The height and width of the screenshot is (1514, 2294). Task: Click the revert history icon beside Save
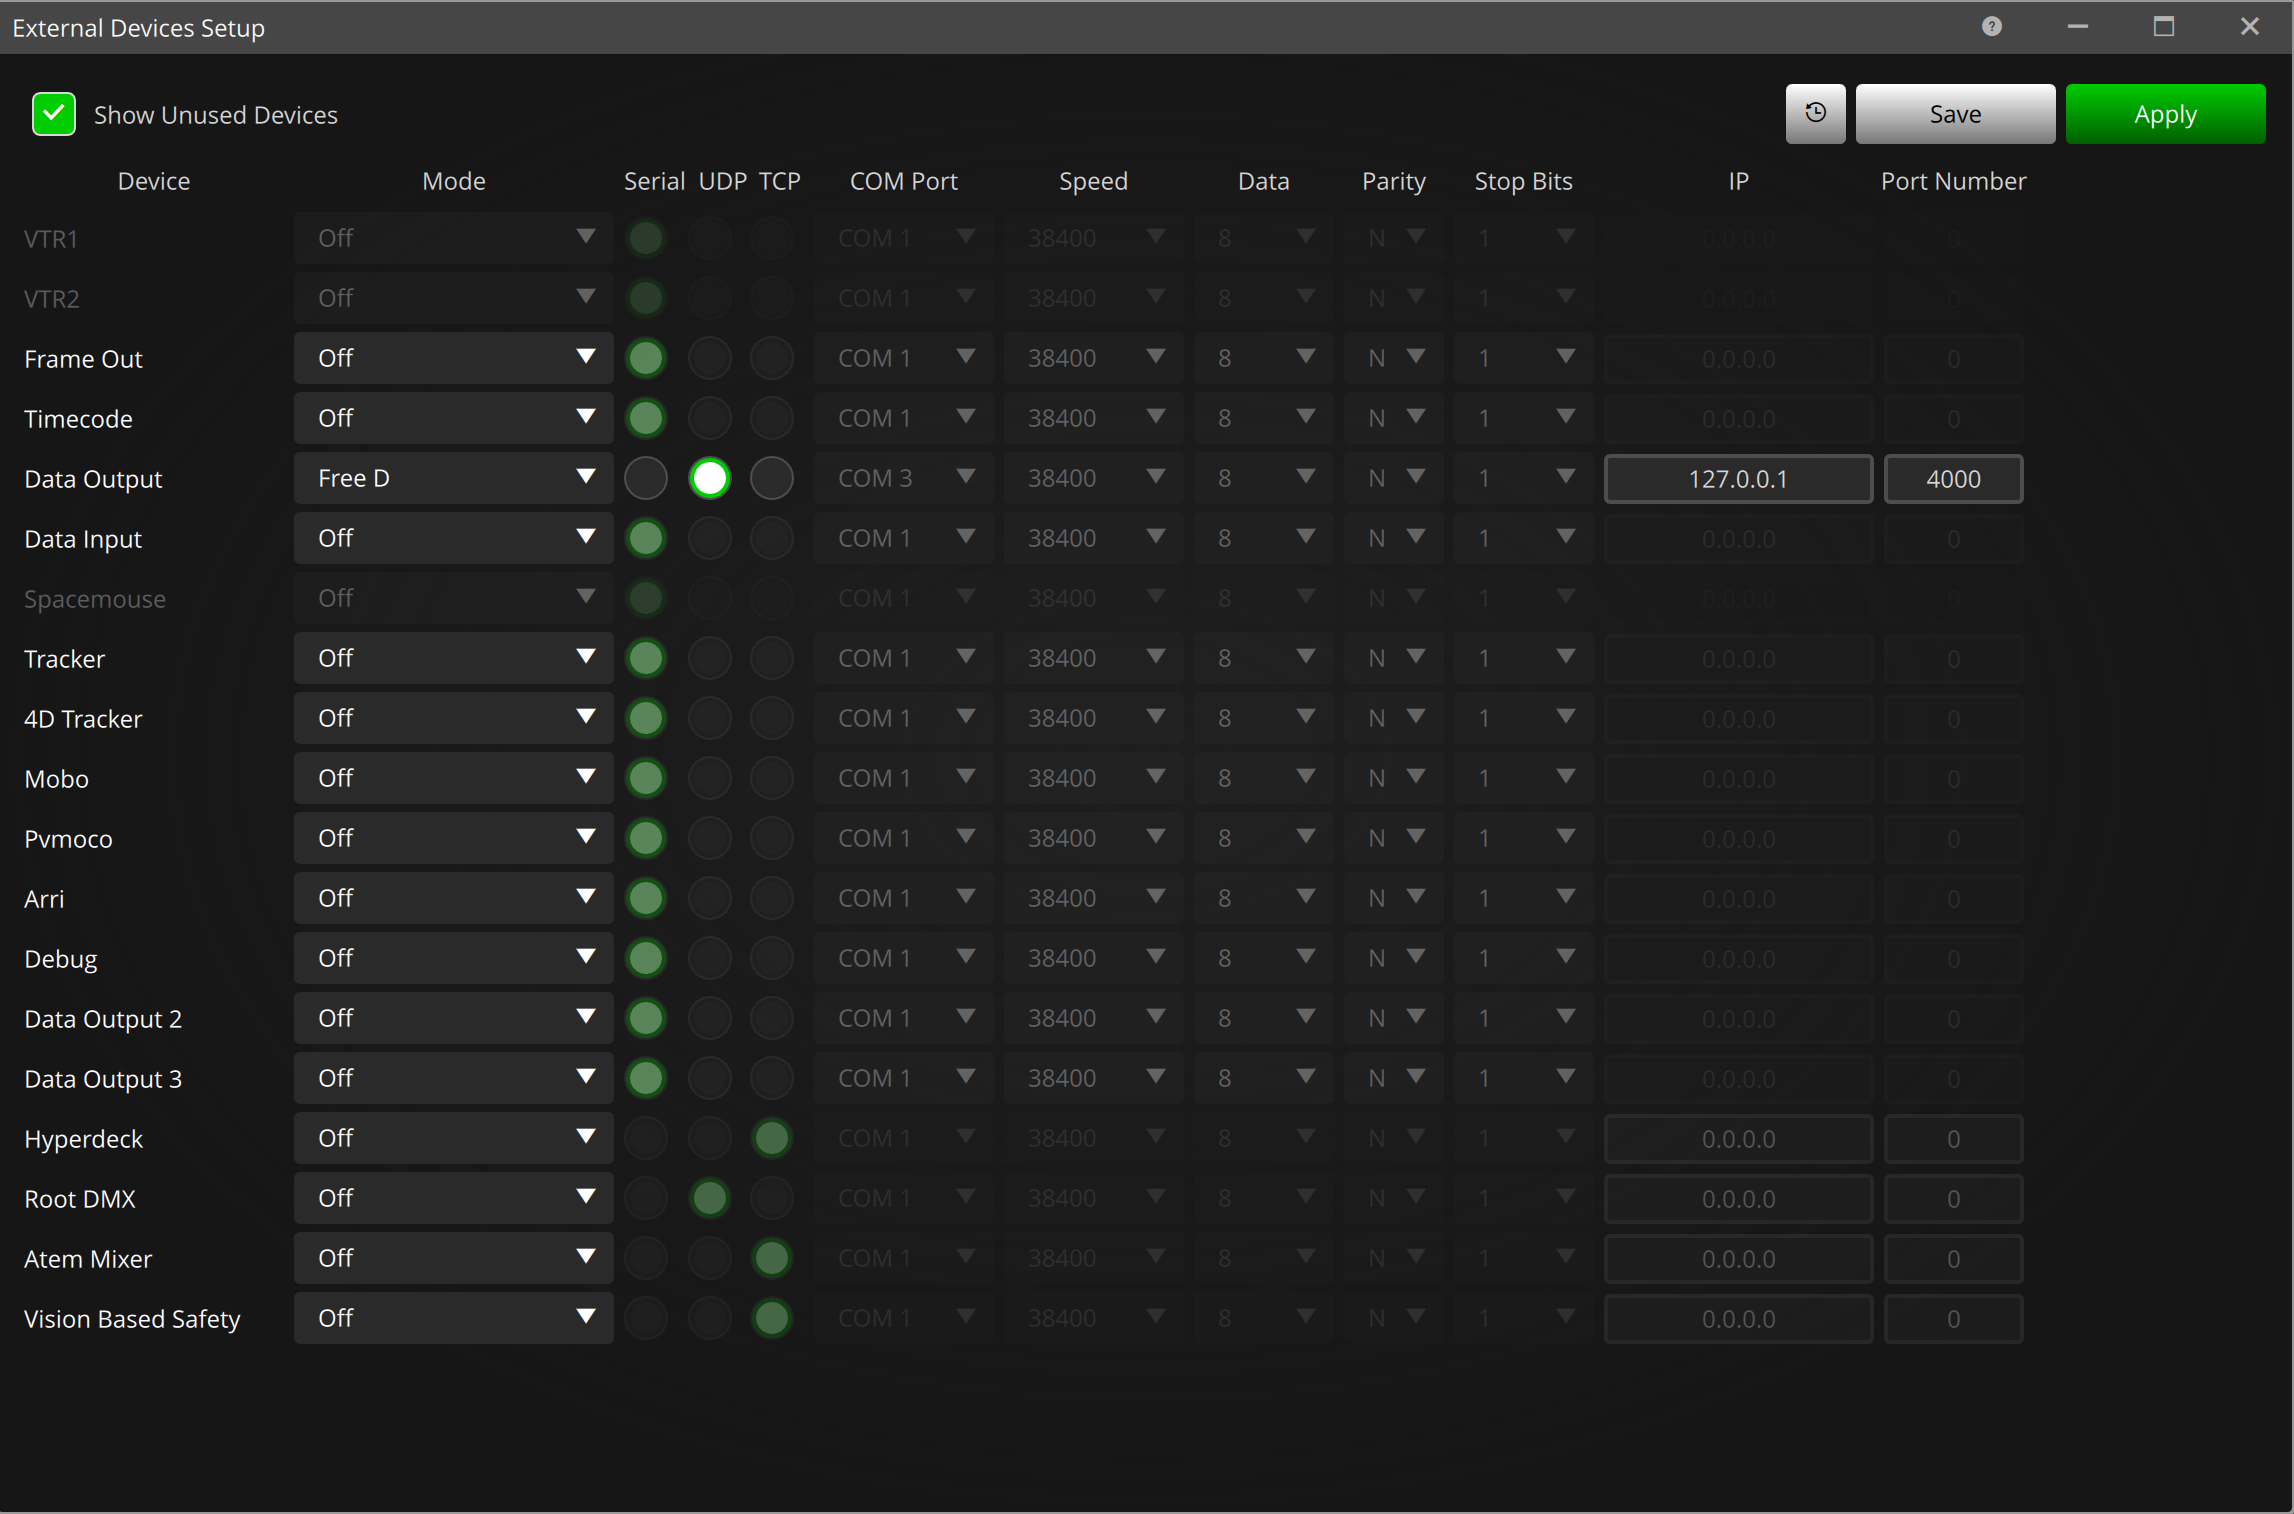(1815, 114)
